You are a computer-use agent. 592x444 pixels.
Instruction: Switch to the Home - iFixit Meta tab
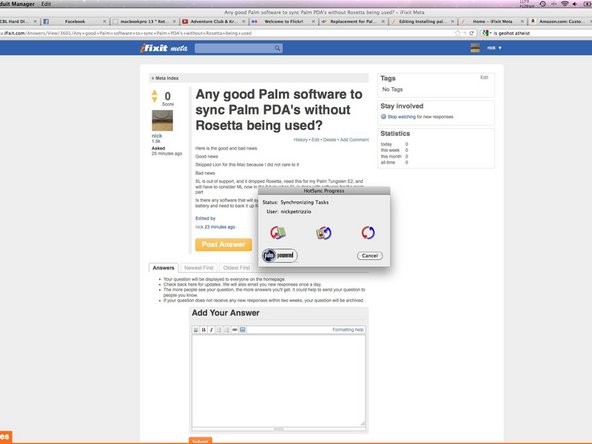coord(492,22)
